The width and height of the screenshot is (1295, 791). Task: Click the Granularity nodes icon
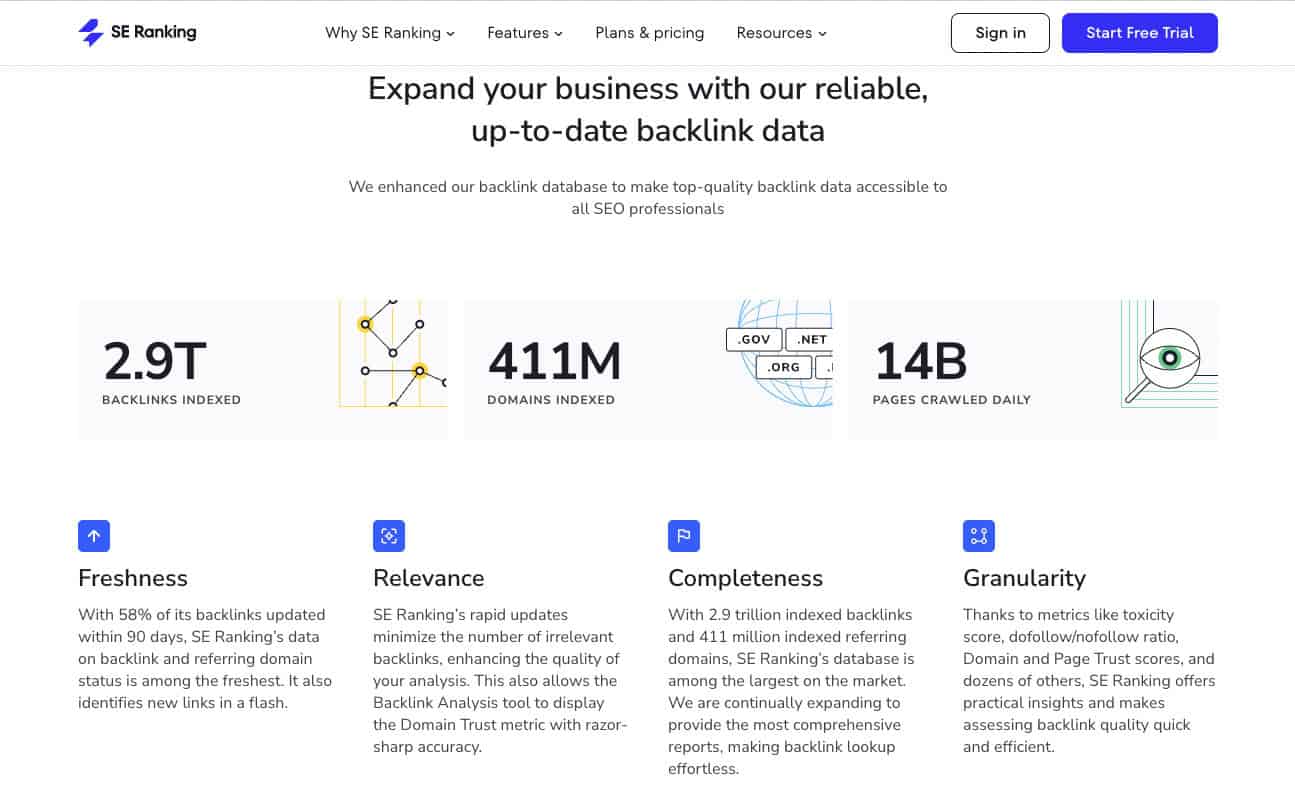979,536
